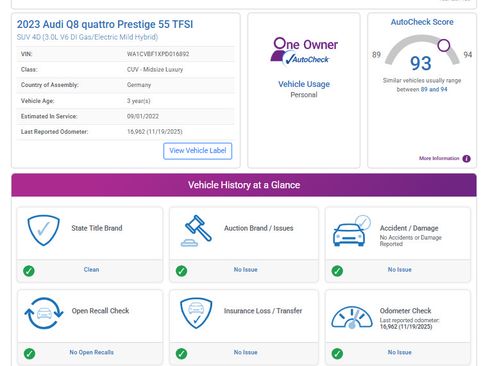
Task: Click the 16,962 (11/19/2025) odometer value in the vehicle details
Action: (x=155, y=132)
